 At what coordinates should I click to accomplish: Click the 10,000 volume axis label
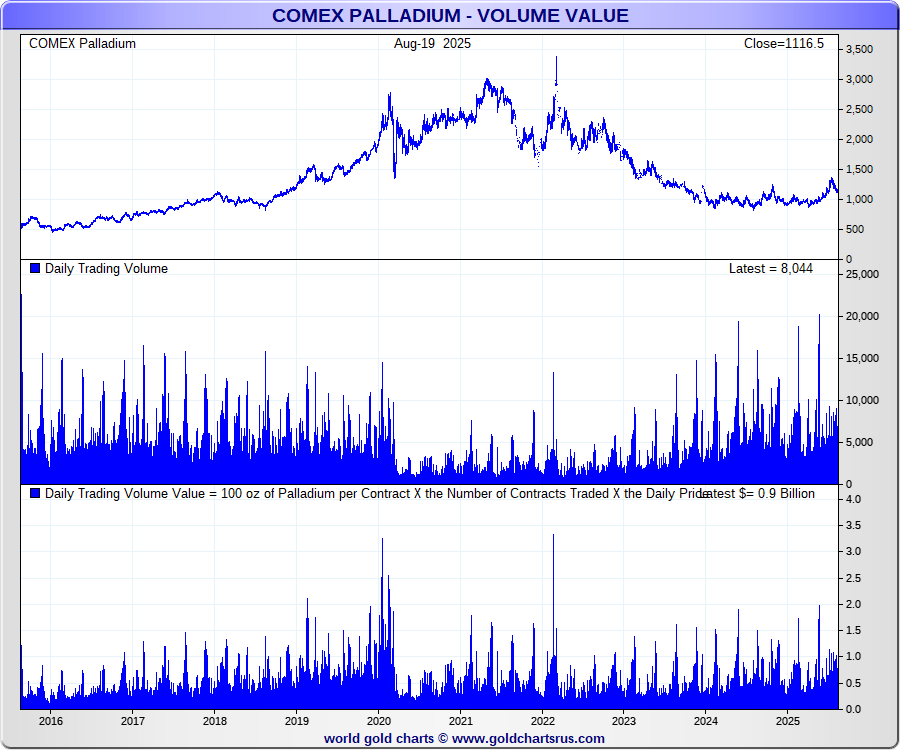tap(862, 401)
